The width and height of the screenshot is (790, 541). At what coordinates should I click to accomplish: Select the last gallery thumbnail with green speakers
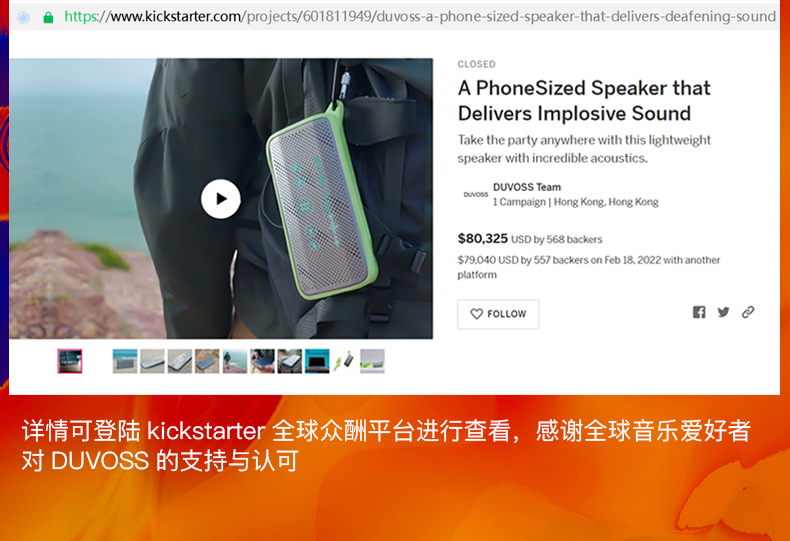[x=372, y=361]
